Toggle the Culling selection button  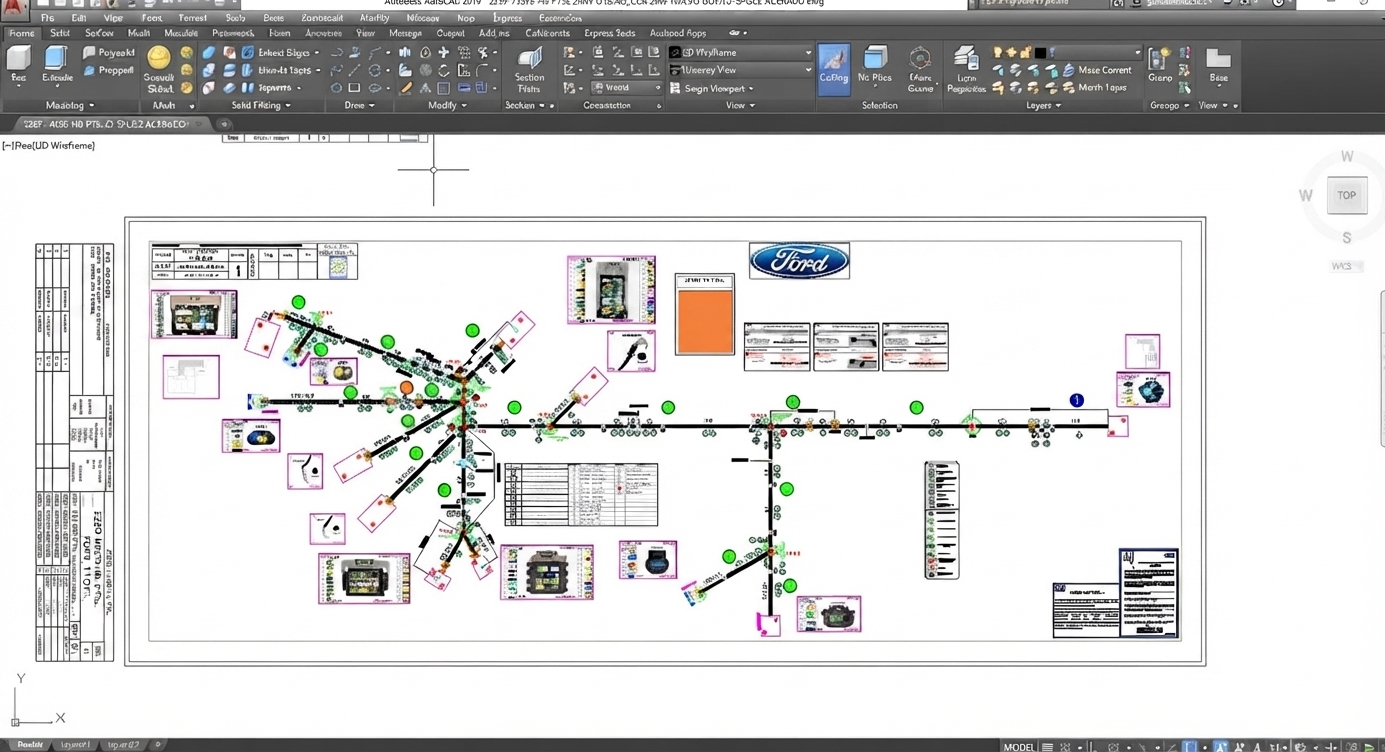[x=833, y=69]
